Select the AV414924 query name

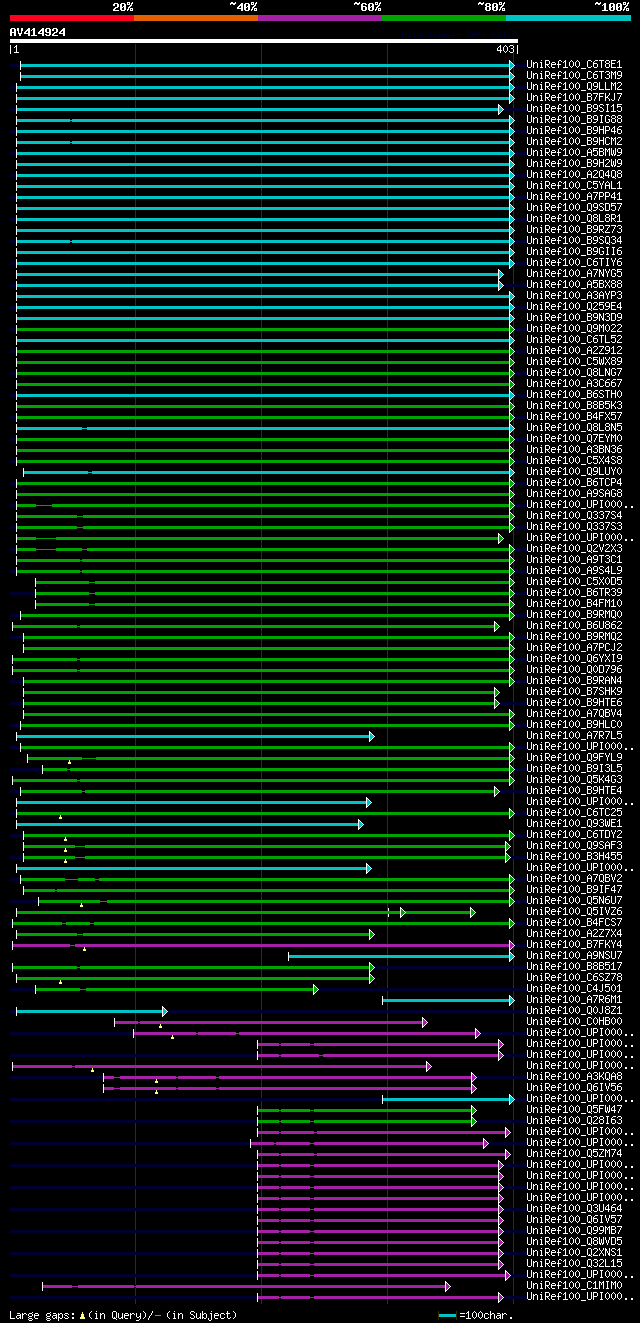(38, 32)
